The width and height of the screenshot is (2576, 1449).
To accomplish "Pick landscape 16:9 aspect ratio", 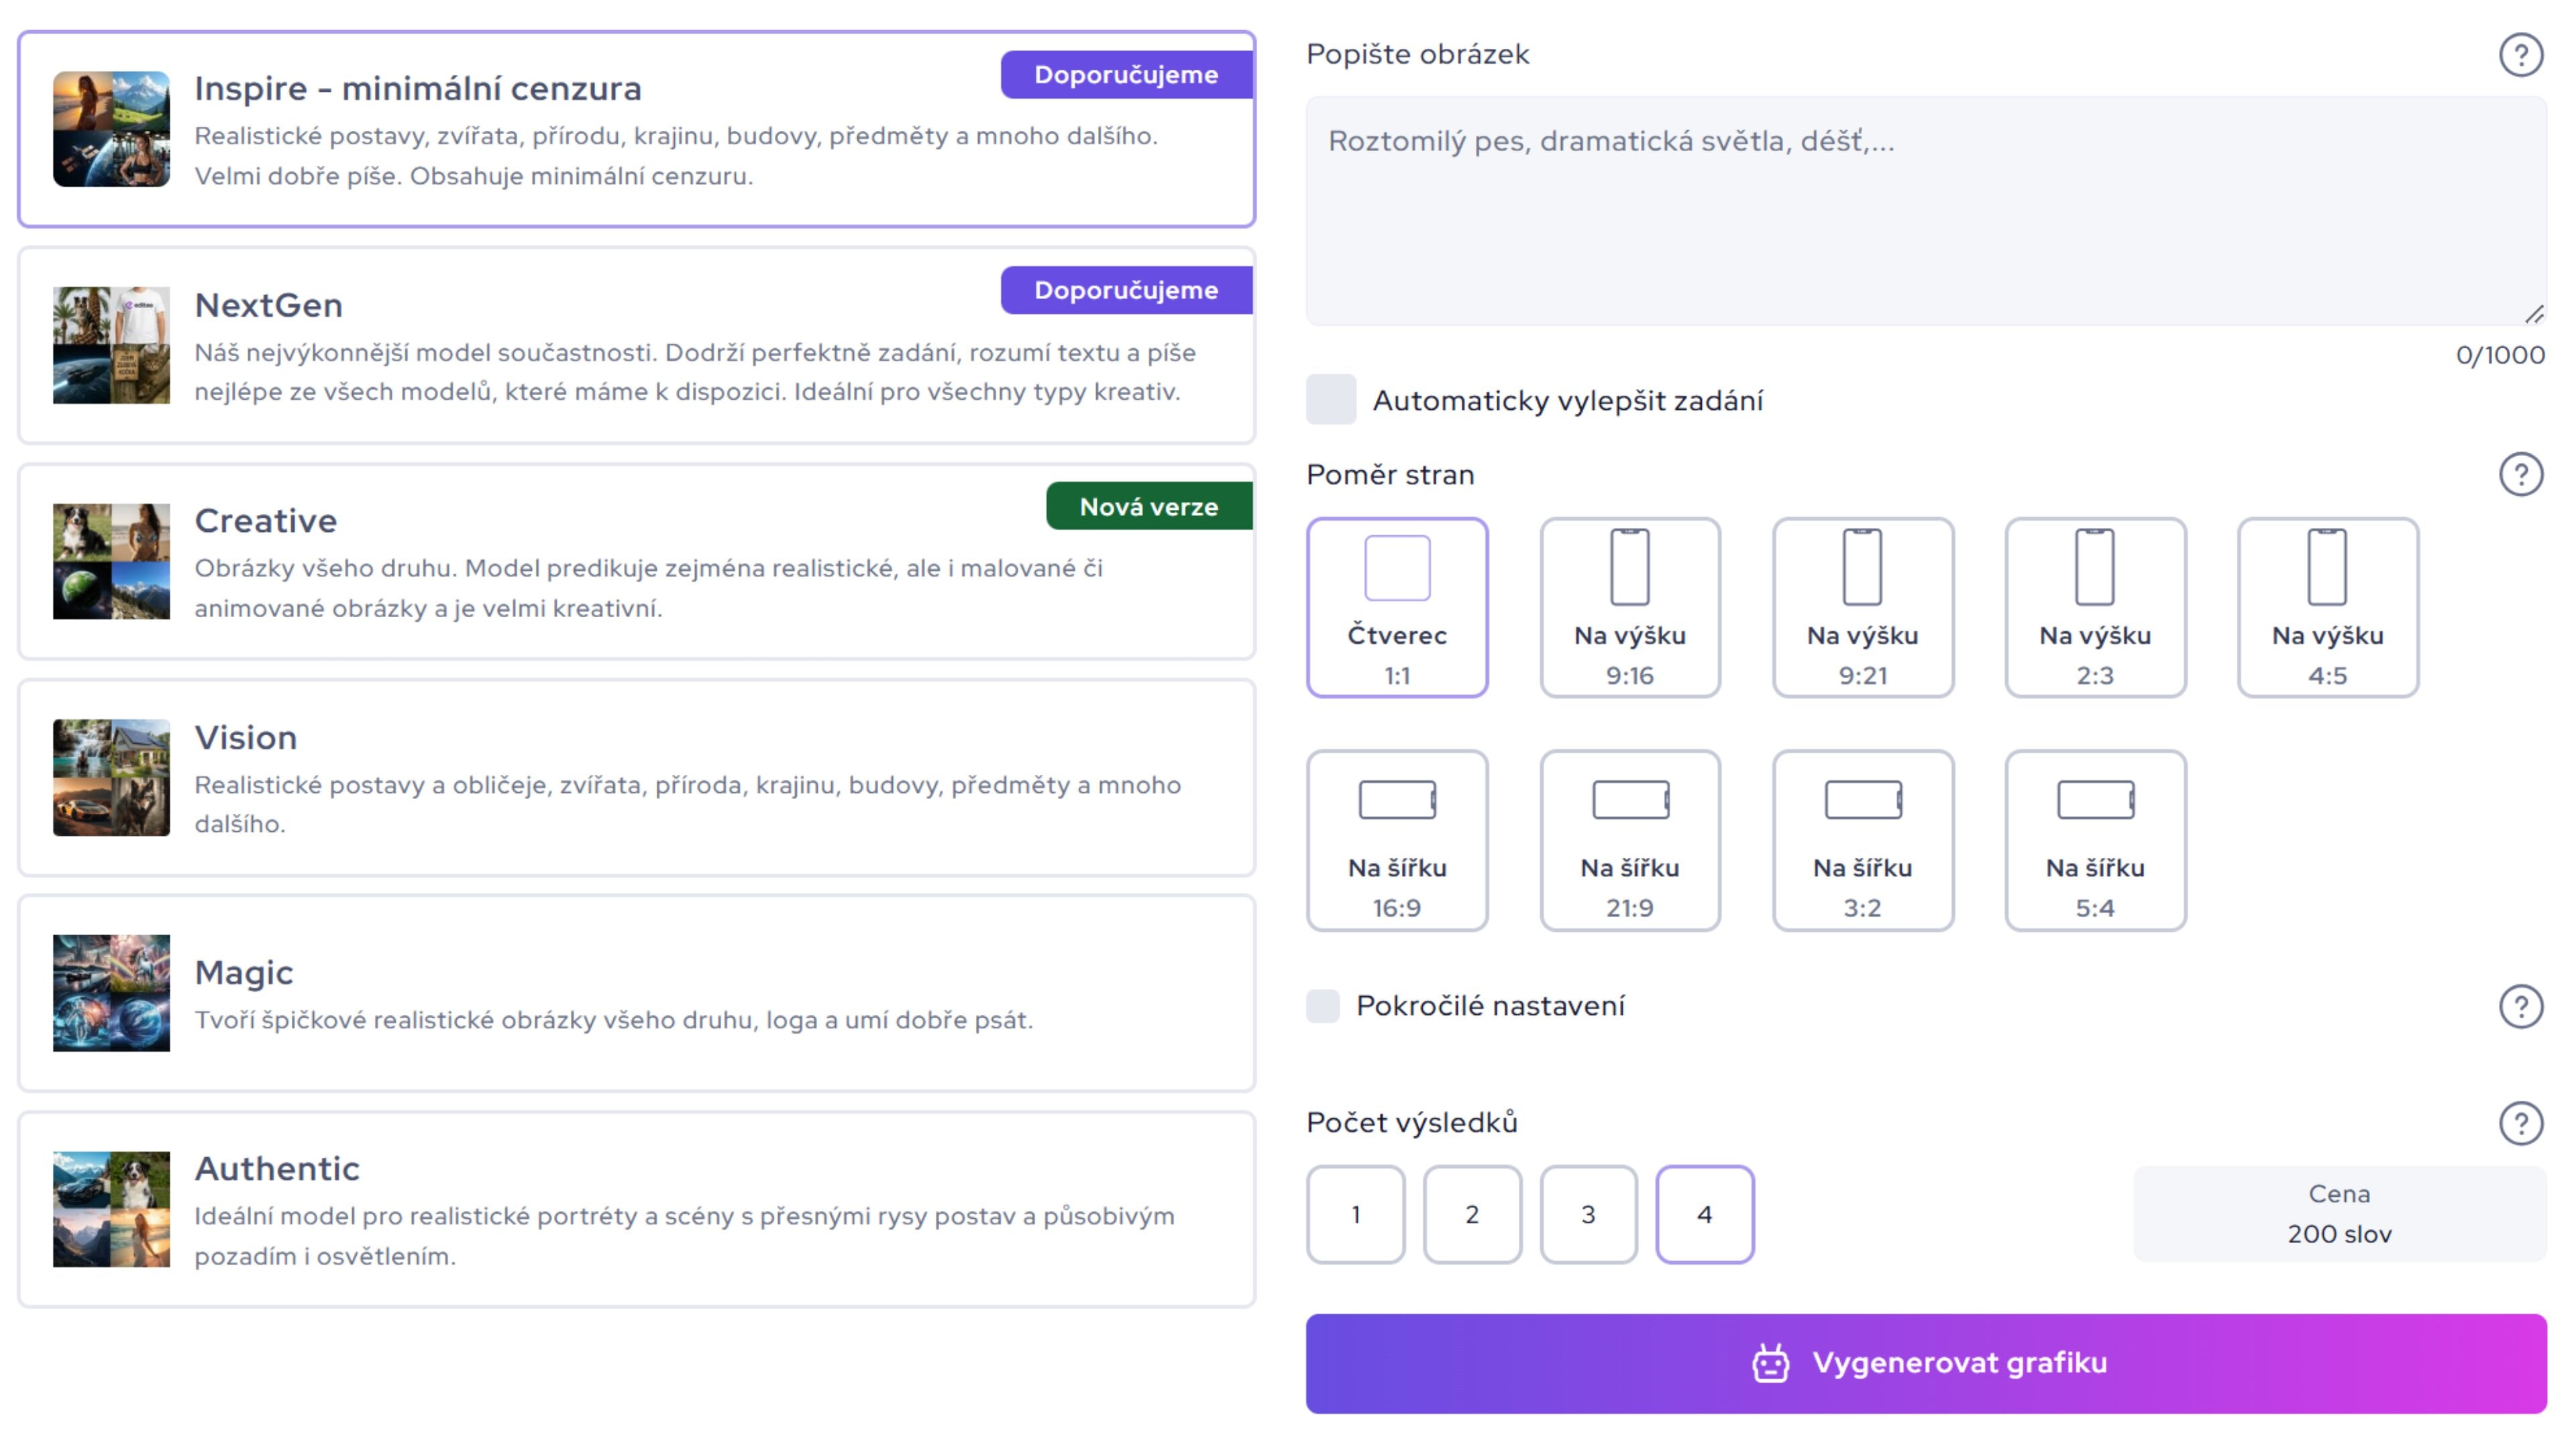I will pyautogui.click(x=1397, y=840).
